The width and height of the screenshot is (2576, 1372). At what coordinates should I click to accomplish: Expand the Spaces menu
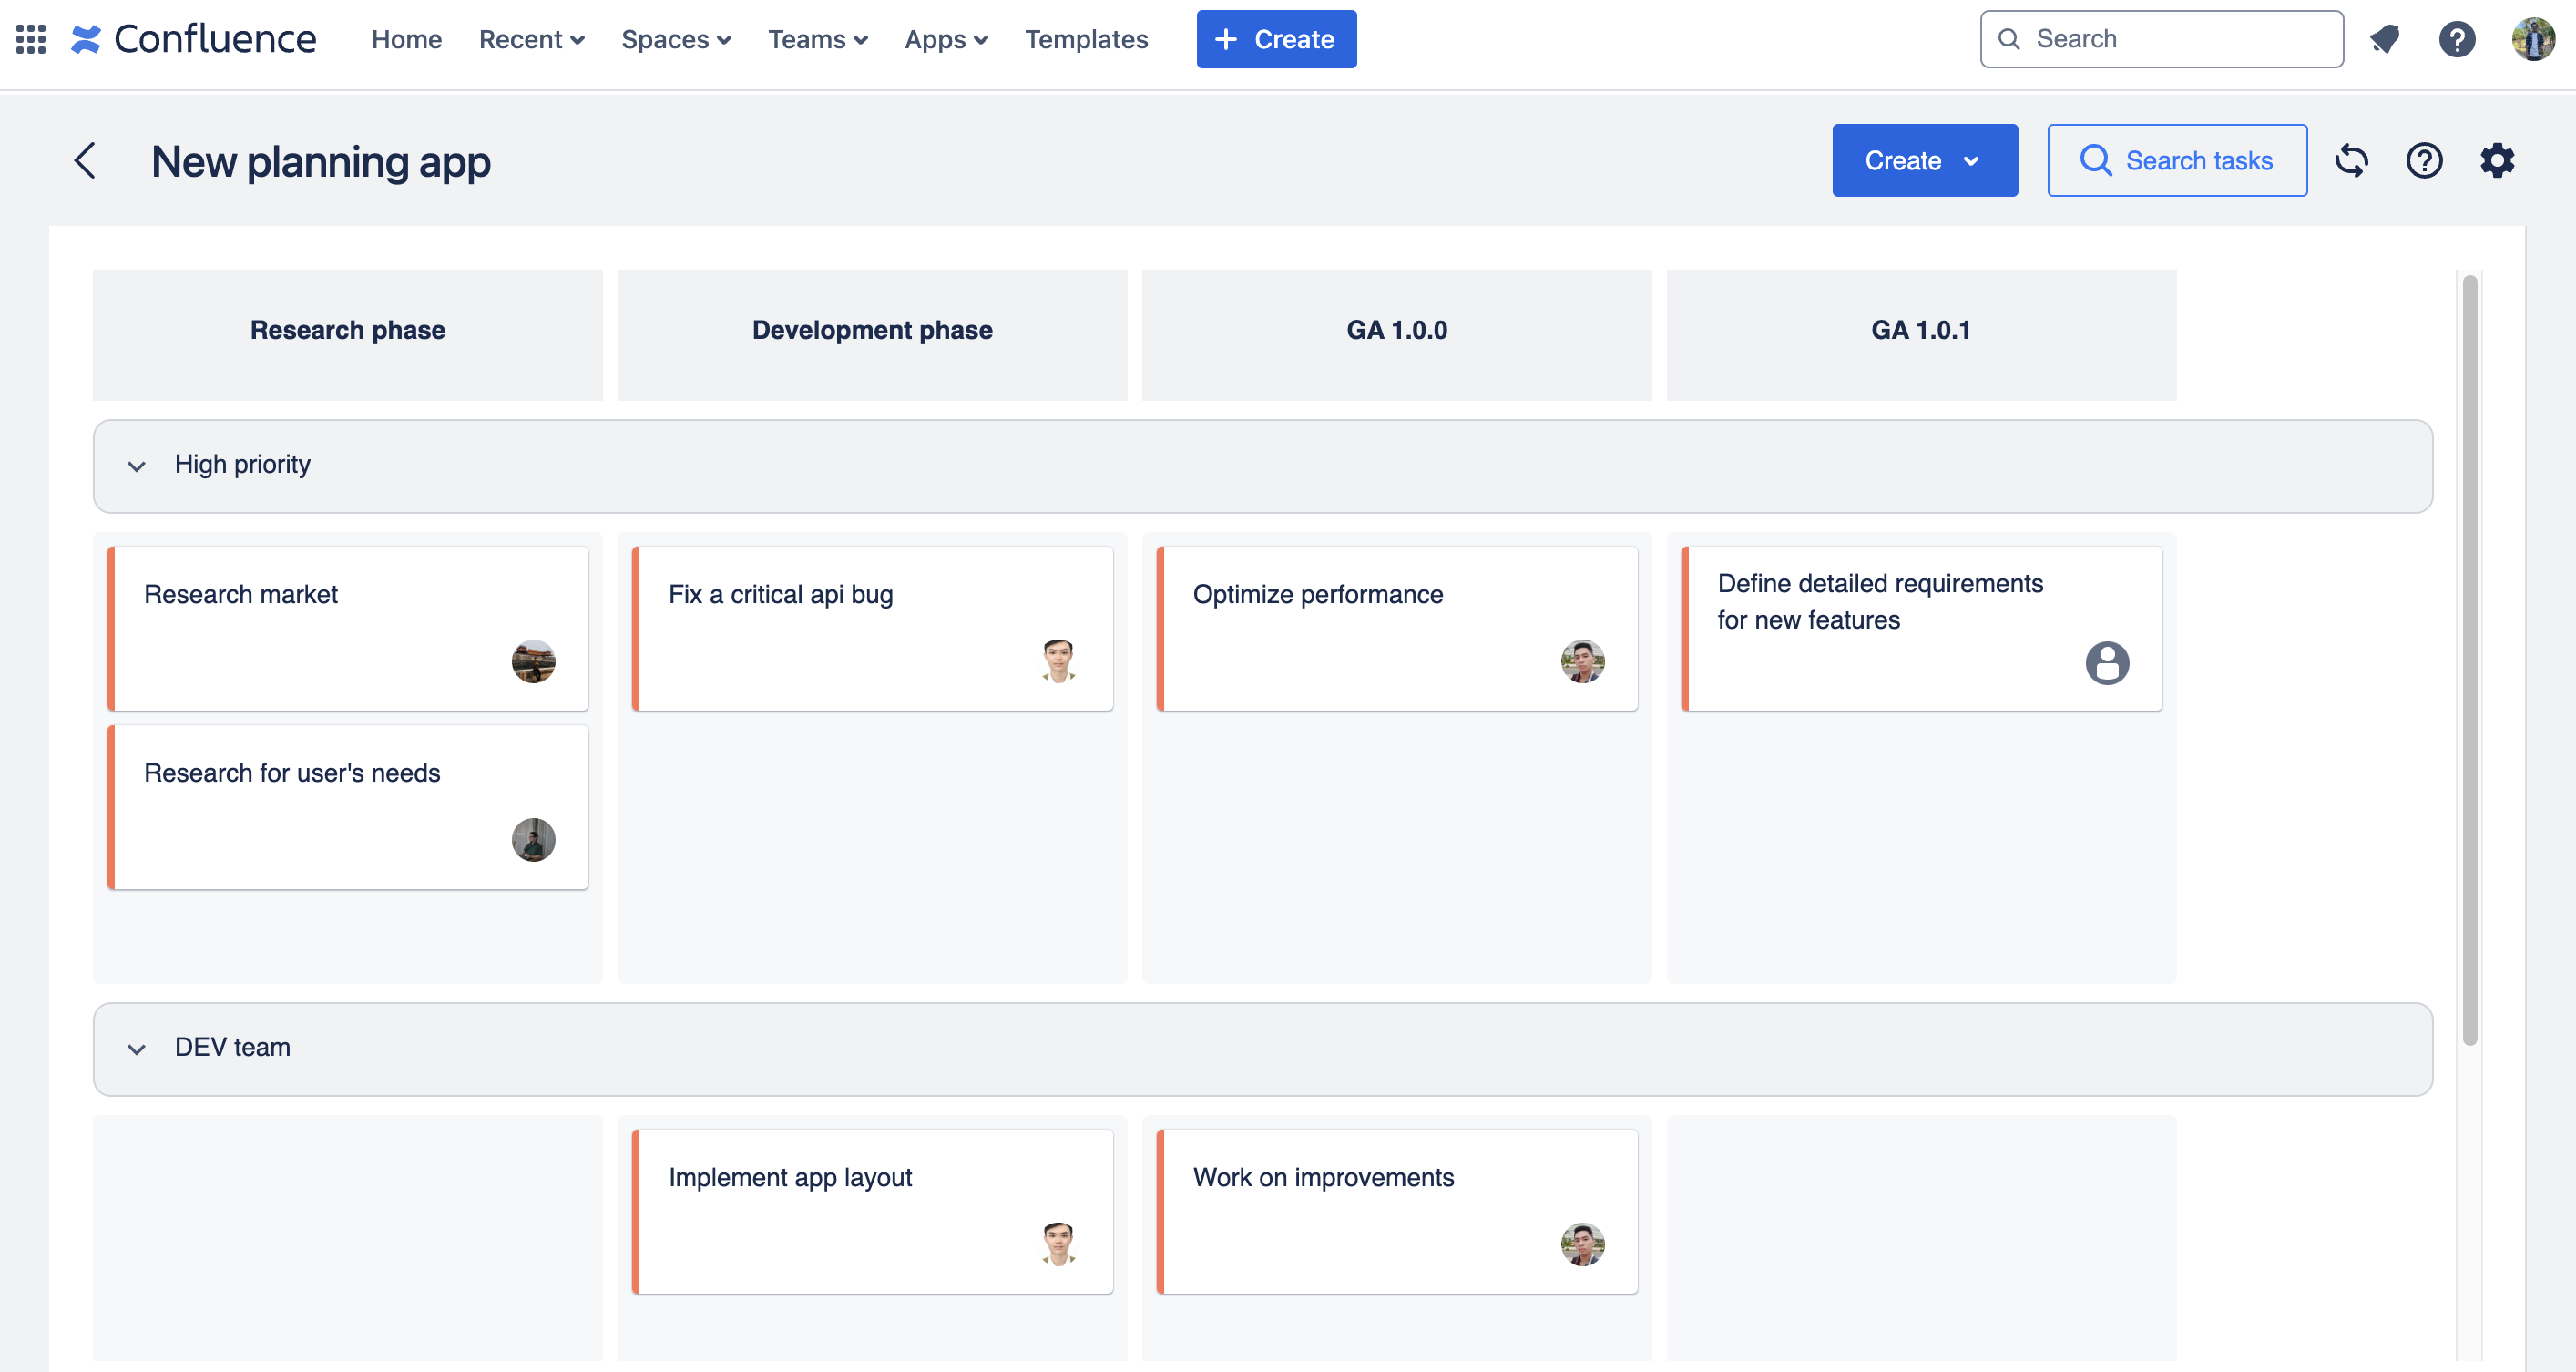[x=676, y=39]
